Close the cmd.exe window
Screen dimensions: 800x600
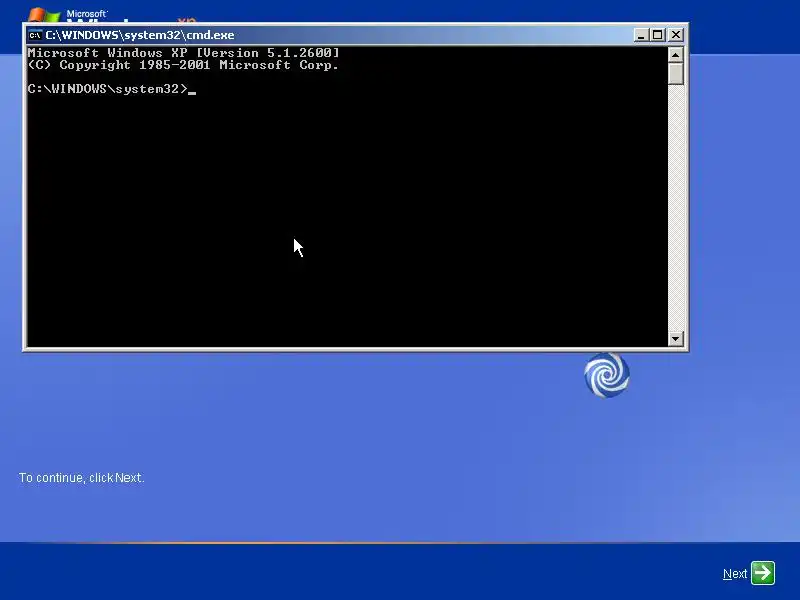tap(676, 35)
